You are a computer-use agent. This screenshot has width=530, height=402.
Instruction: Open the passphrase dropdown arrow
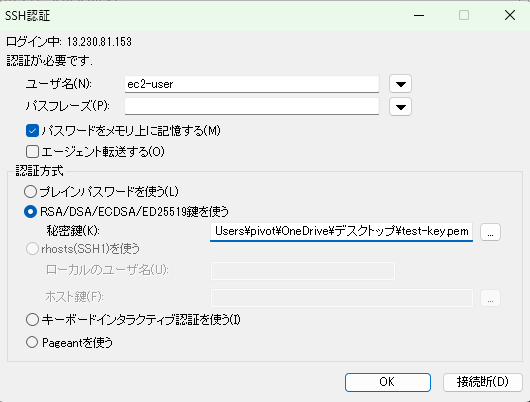point(400,107)
